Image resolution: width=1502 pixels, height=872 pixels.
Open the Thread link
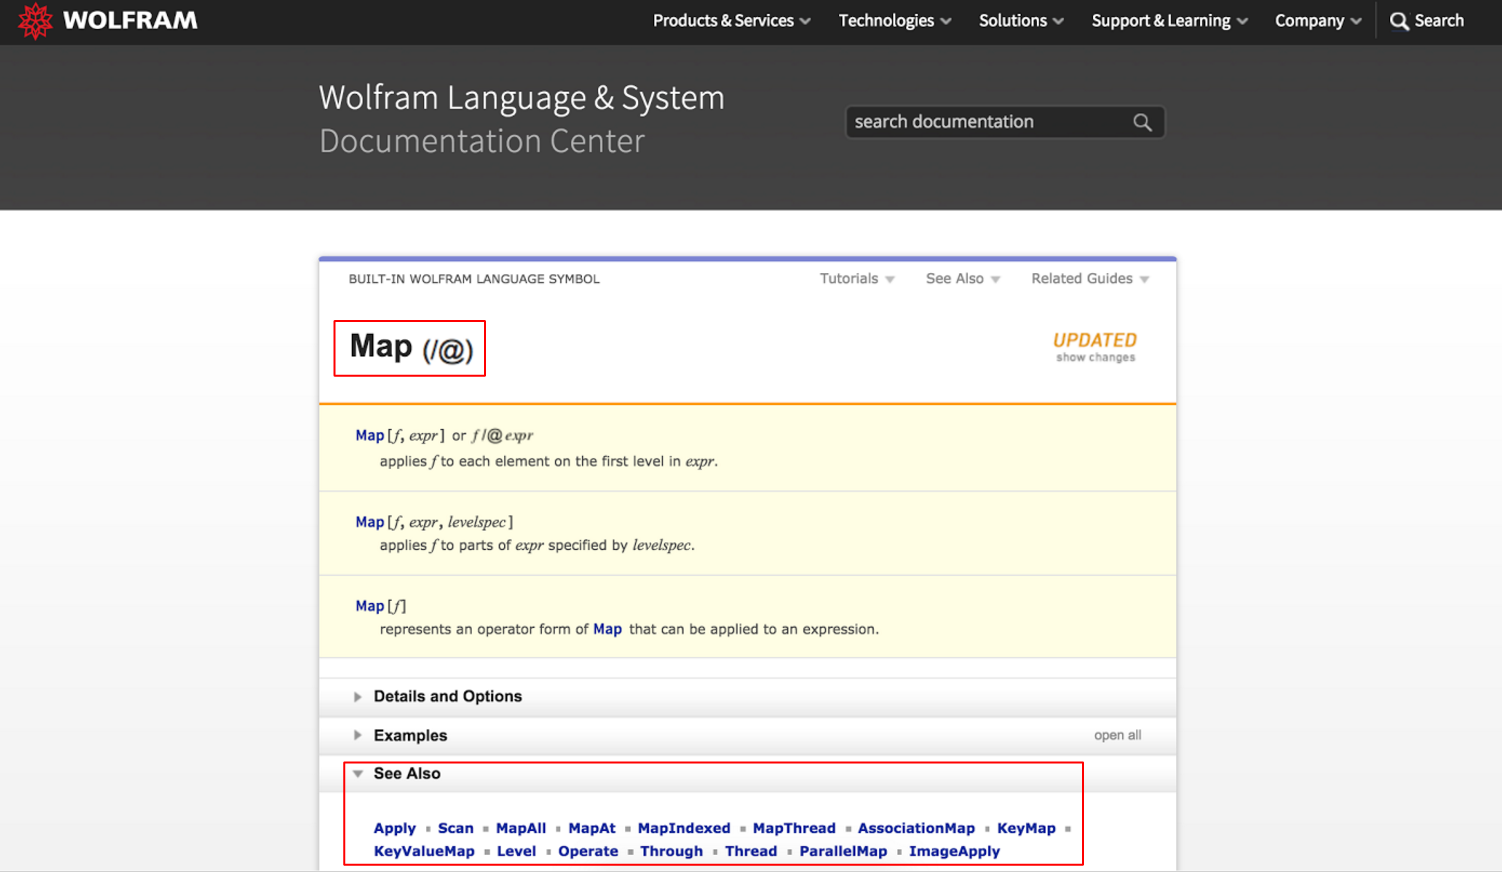click(x=751, y=852)
